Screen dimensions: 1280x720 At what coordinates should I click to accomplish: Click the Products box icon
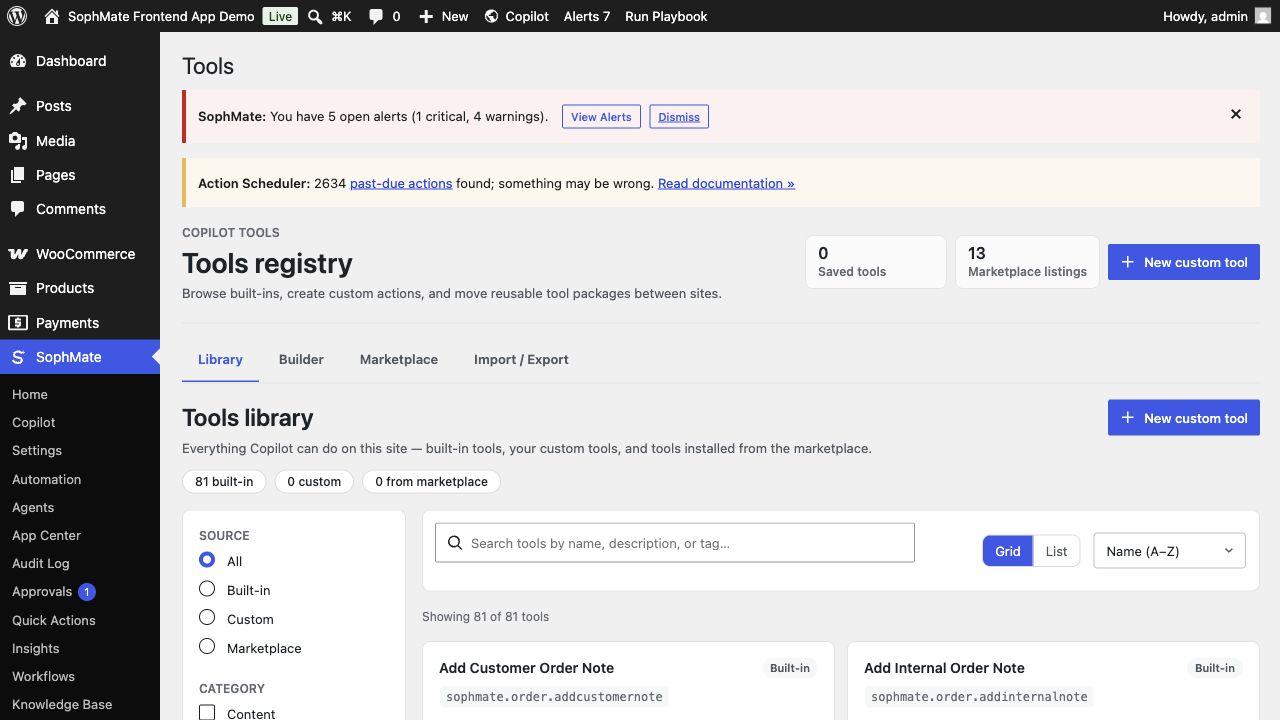tap(18, 288)
